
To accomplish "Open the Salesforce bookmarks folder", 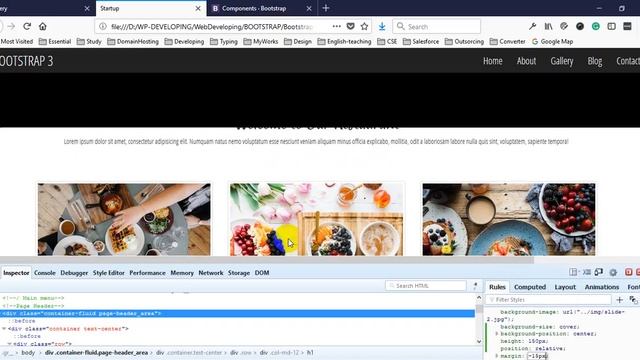I will (x=421, y=42).
